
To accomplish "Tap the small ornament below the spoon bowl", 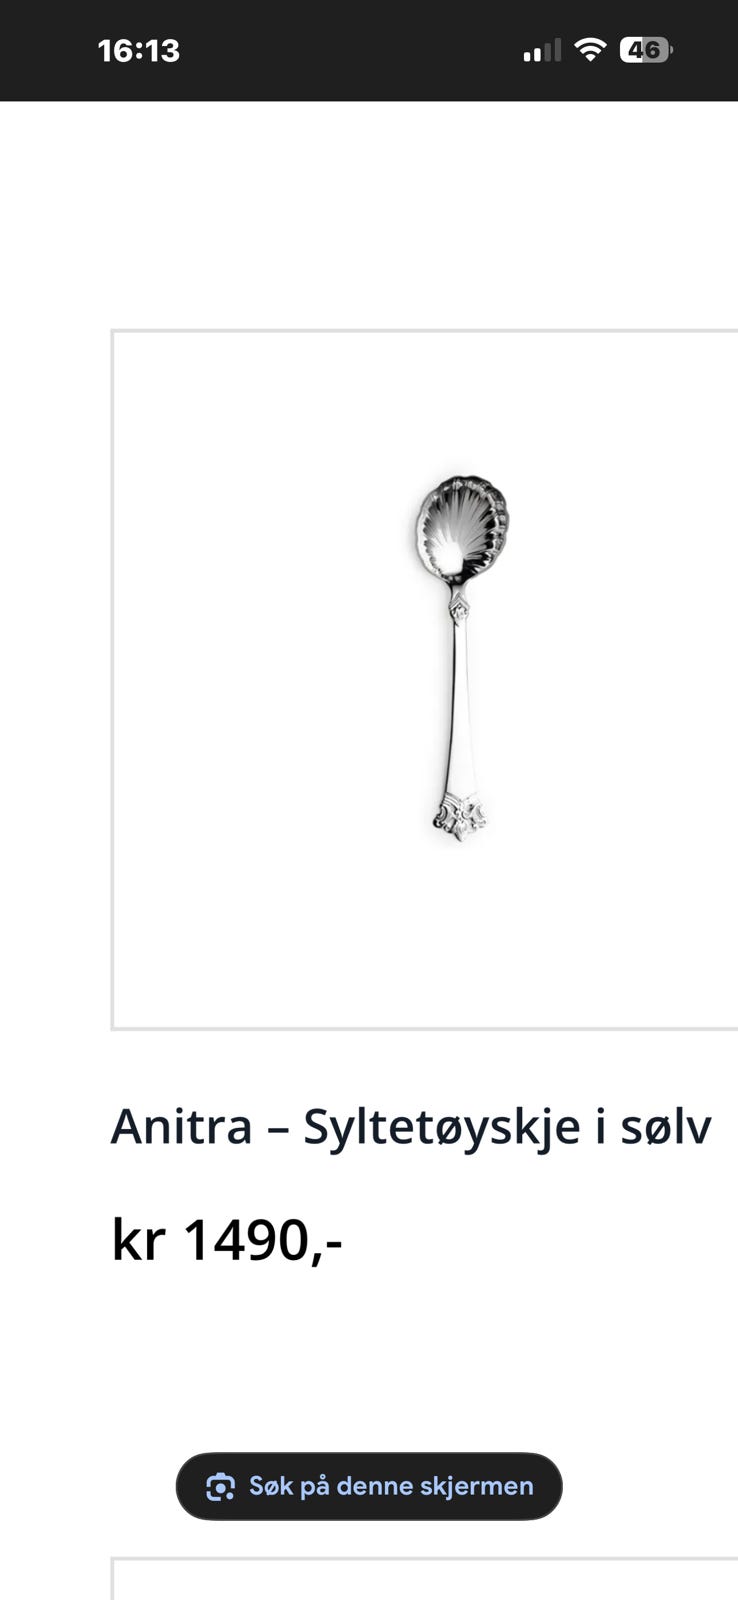I will [458, 605].
